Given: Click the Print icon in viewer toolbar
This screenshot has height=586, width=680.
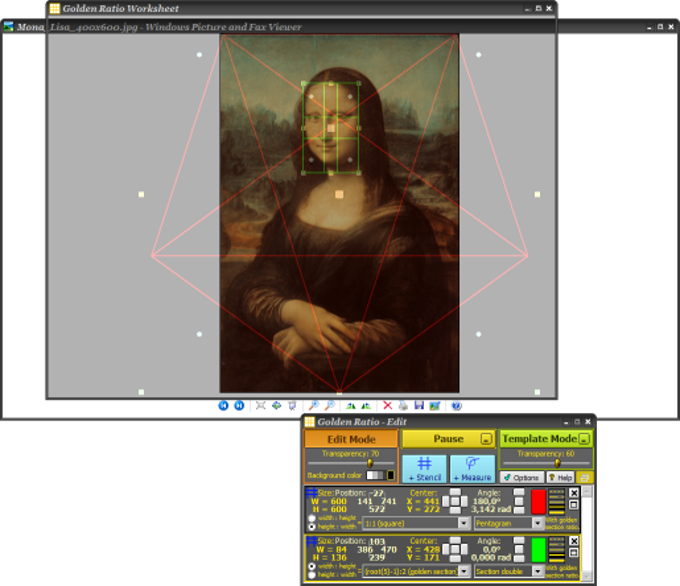Looking at the screenshot, I should pos(403,406).
